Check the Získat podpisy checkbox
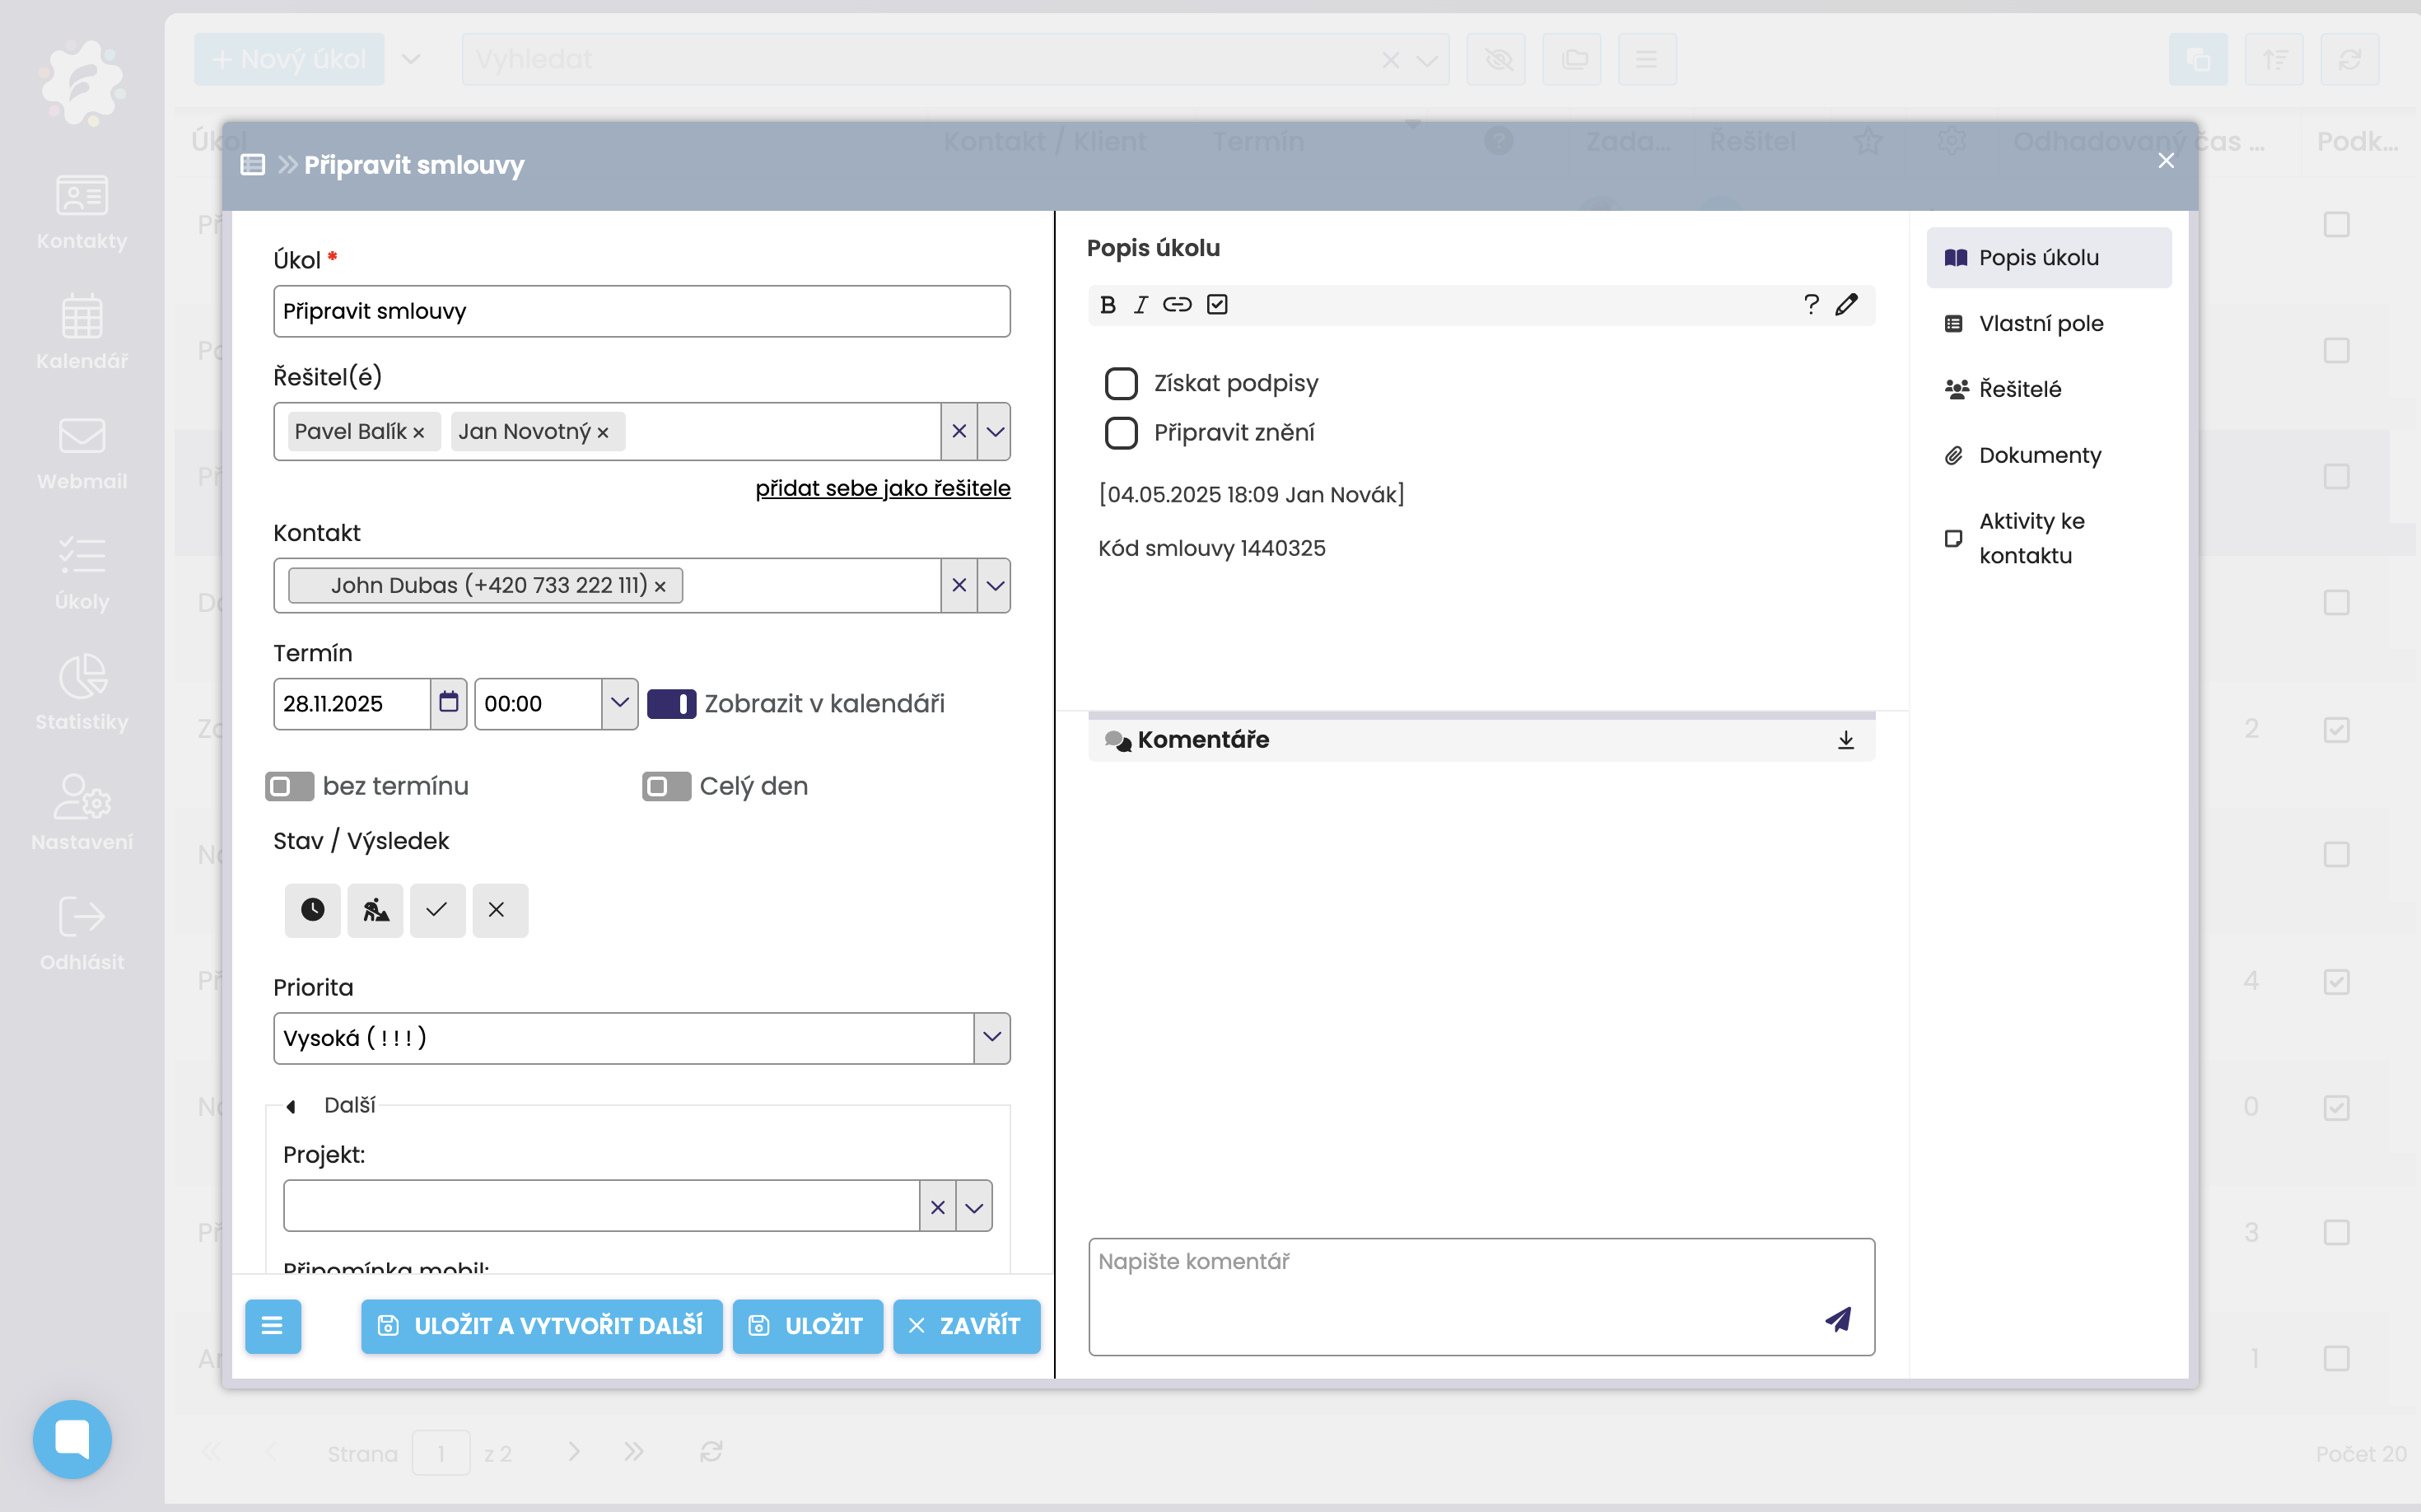This screenshot has width=2421, height=1512. (1121, 384)
